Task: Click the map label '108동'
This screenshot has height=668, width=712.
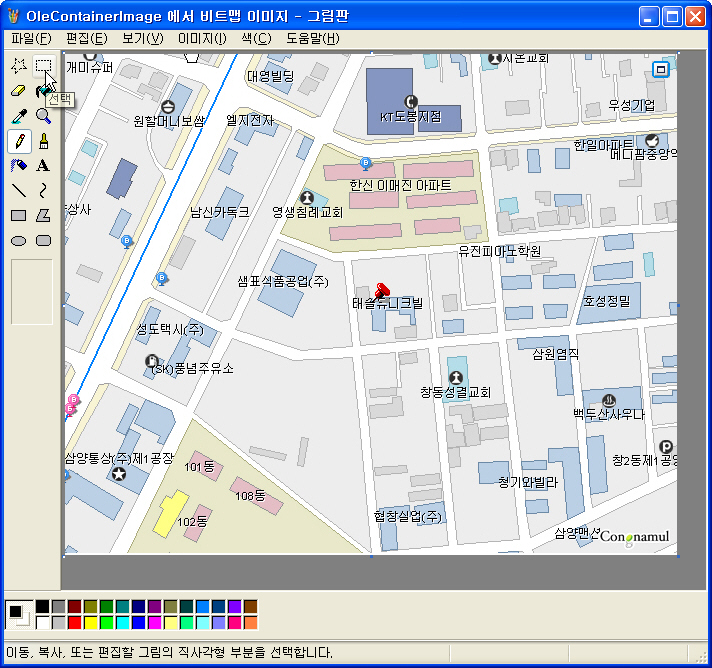Action: click(250, 495)
